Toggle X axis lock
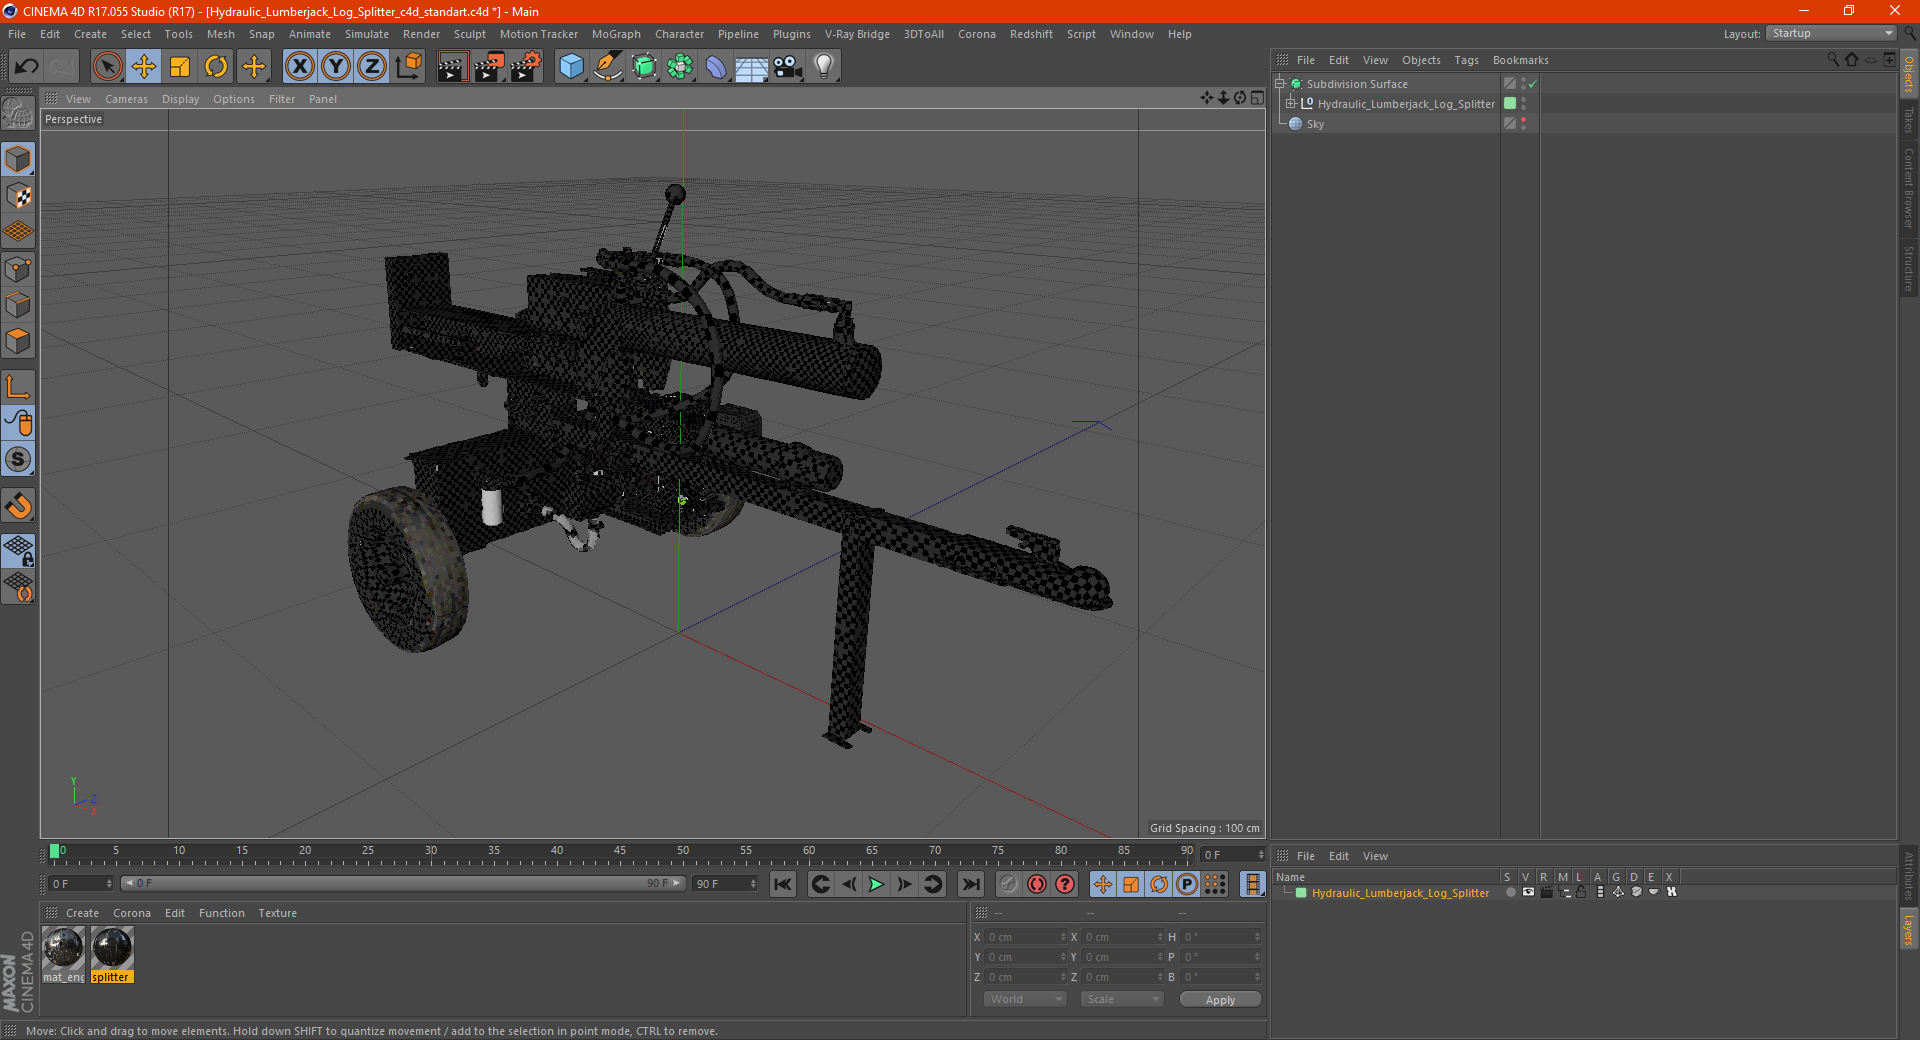 pos(299,67)
